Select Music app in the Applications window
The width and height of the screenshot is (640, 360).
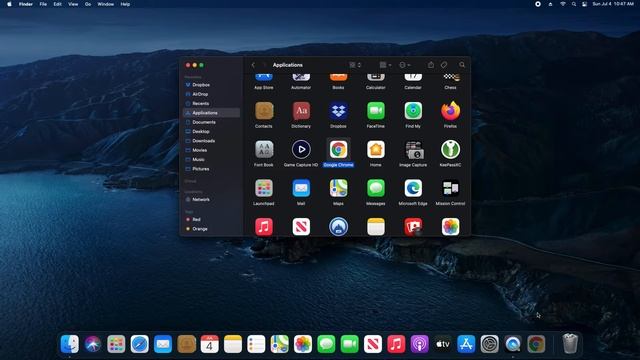pyautogui.click(x=264, y=227)
